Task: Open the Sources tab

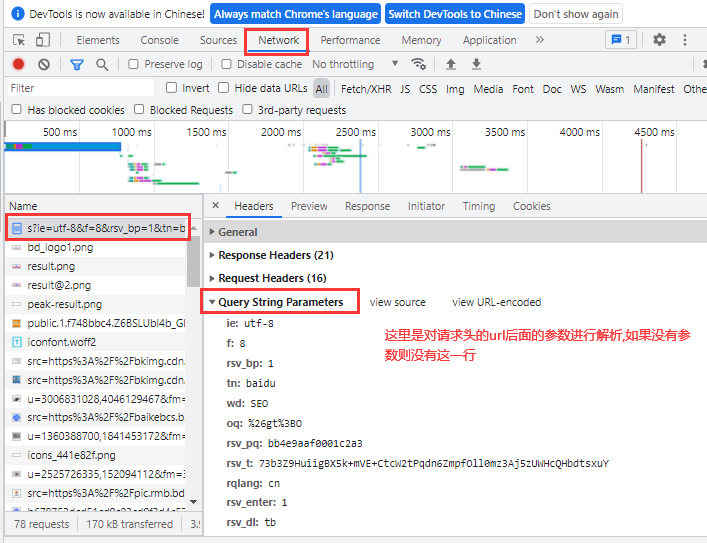Action: [218, 40]
